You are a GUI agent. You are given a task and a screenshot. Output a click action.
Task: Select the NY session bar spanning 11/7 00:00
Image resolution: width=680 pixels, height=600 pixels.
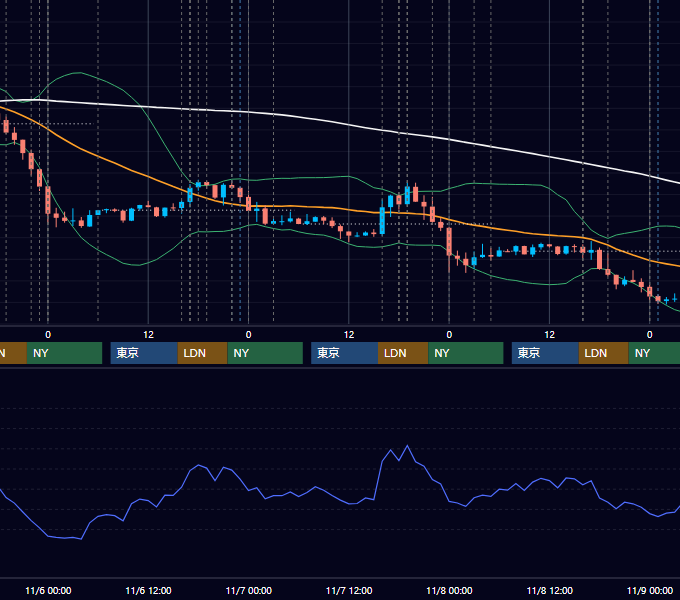[x=265, y=353]
